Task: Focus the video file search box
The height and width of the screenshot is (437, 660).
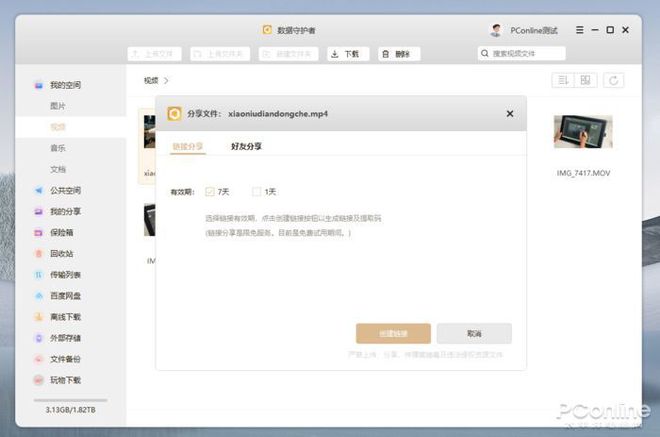Action: click(x=522, y=53)
